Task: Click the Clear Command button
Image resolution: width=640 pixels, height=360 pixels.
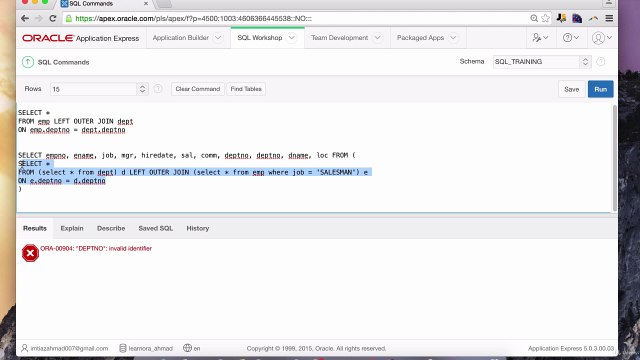Action: pos(198,89)
